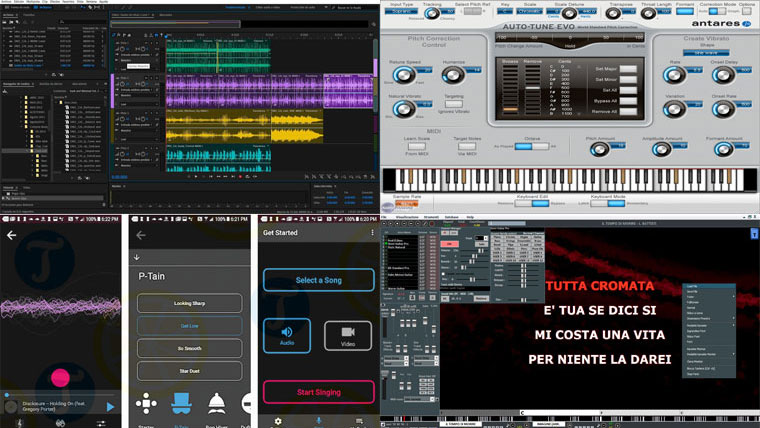Switch to Audio mode with the speaker icon

[x=287, y=335]
